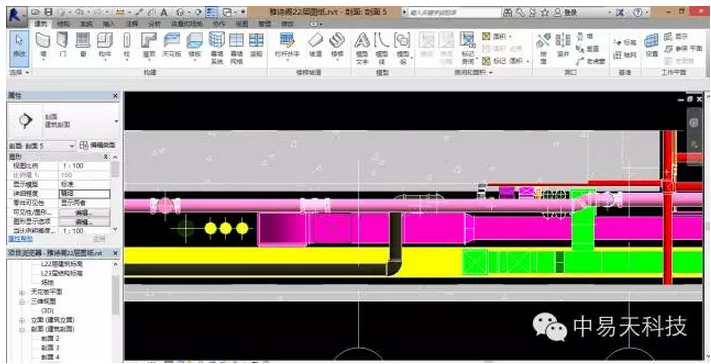Choose the Wall opening (墙) tool
This screenshot has width=711, height=364.
click(584, 36)
